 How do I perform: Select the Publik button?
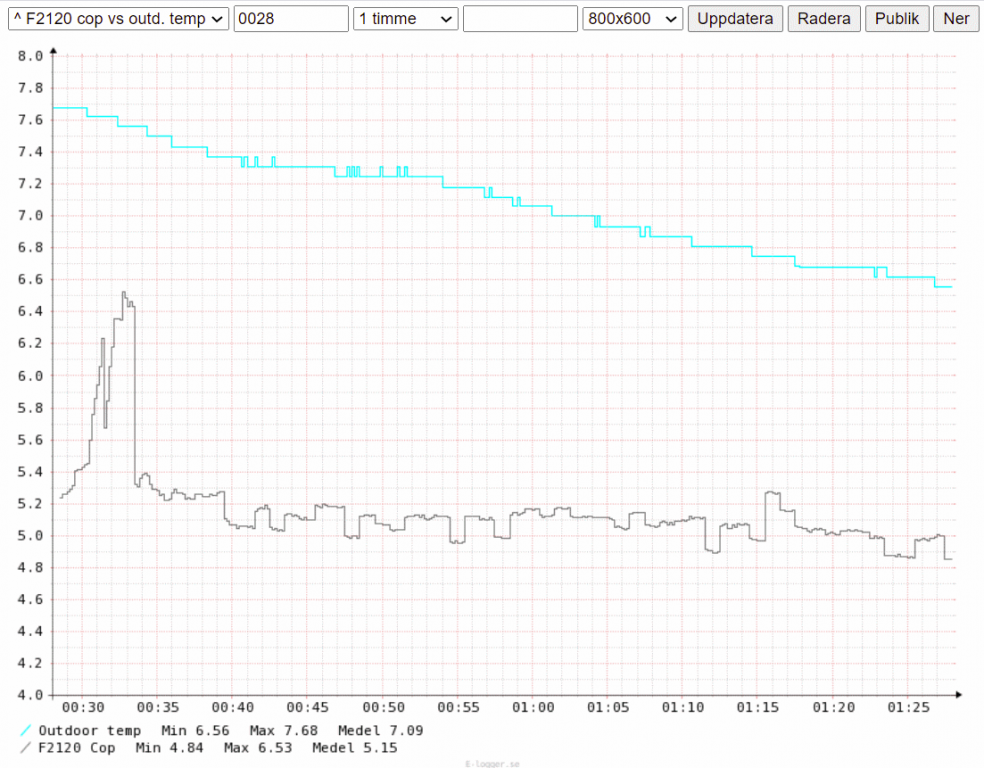897,19
